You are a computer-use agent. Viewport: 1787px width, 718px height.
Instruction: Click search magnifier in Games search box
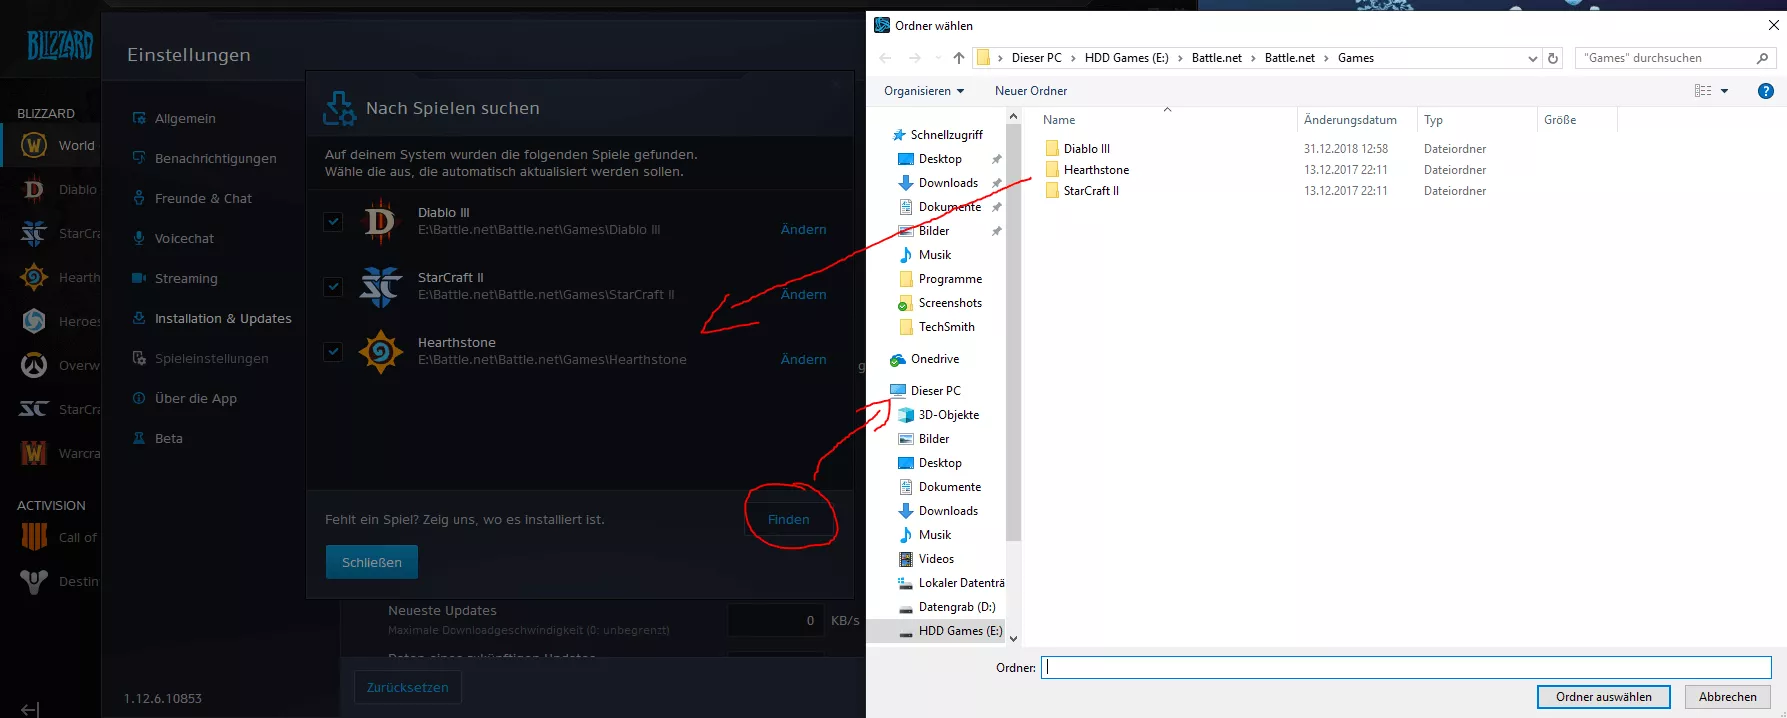1762,58
